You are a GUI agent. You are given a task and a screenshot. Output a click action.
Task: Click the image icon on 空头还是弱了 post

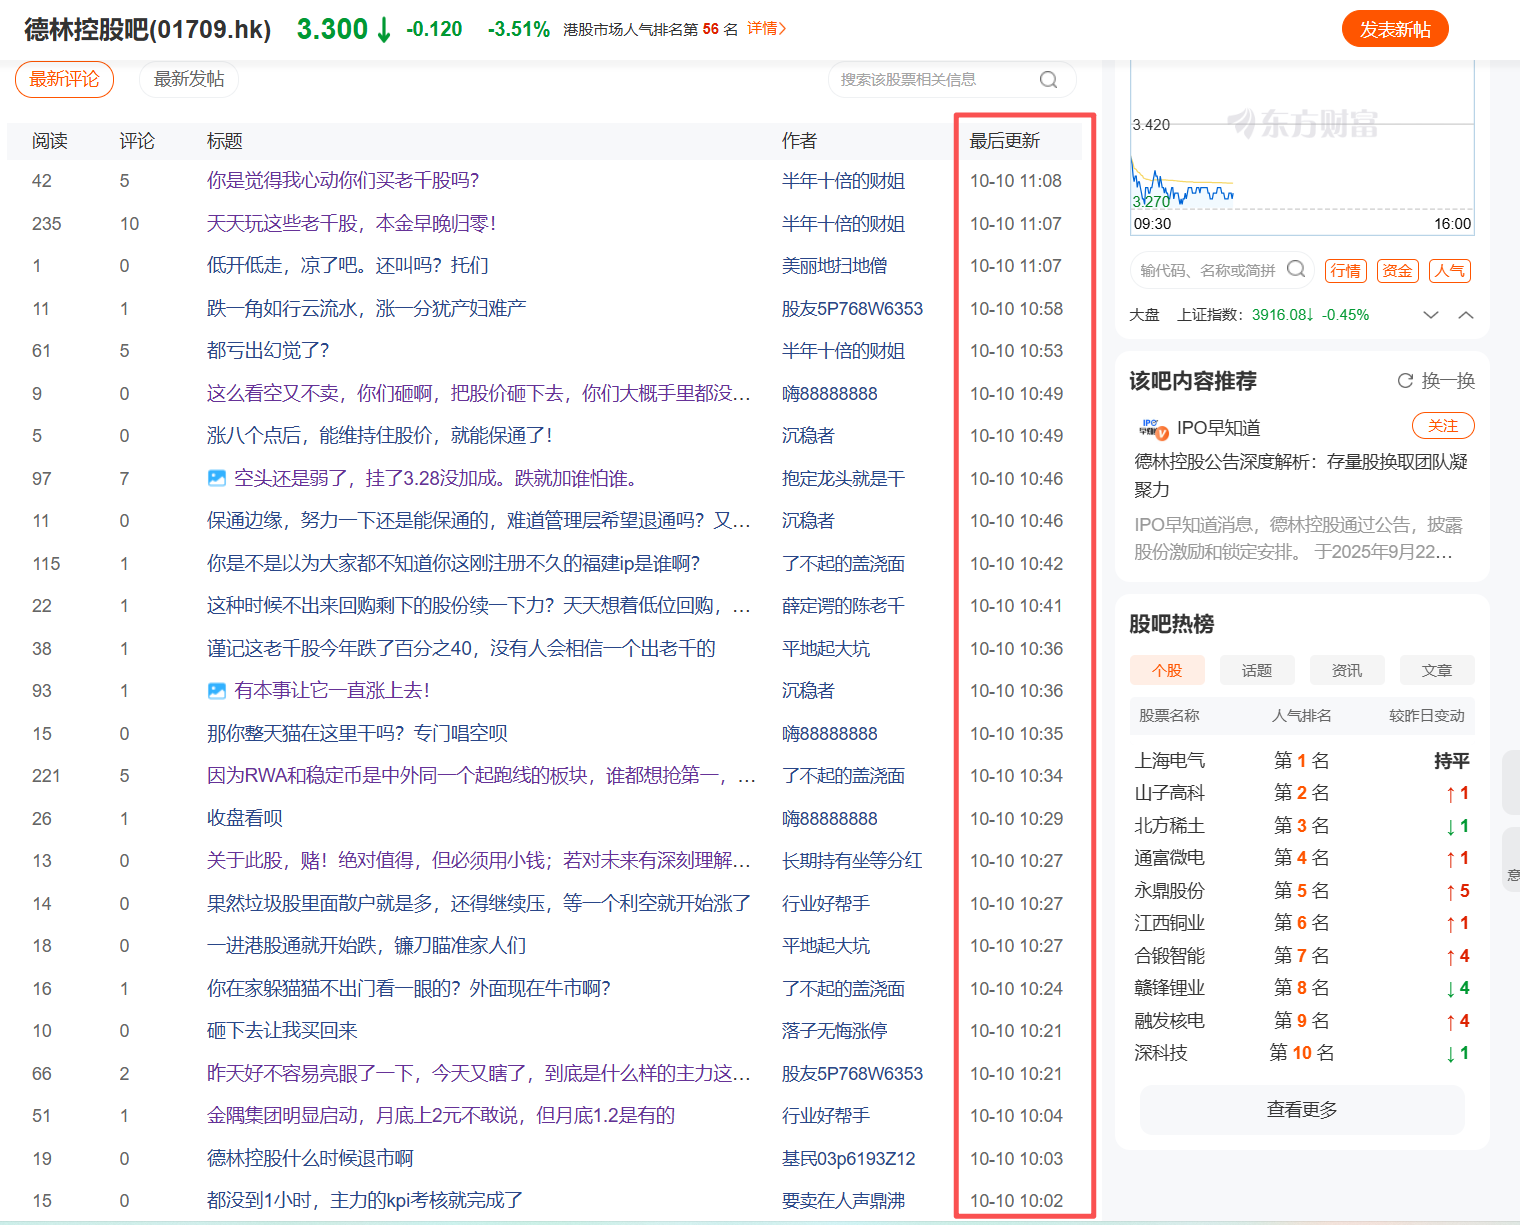217,478
